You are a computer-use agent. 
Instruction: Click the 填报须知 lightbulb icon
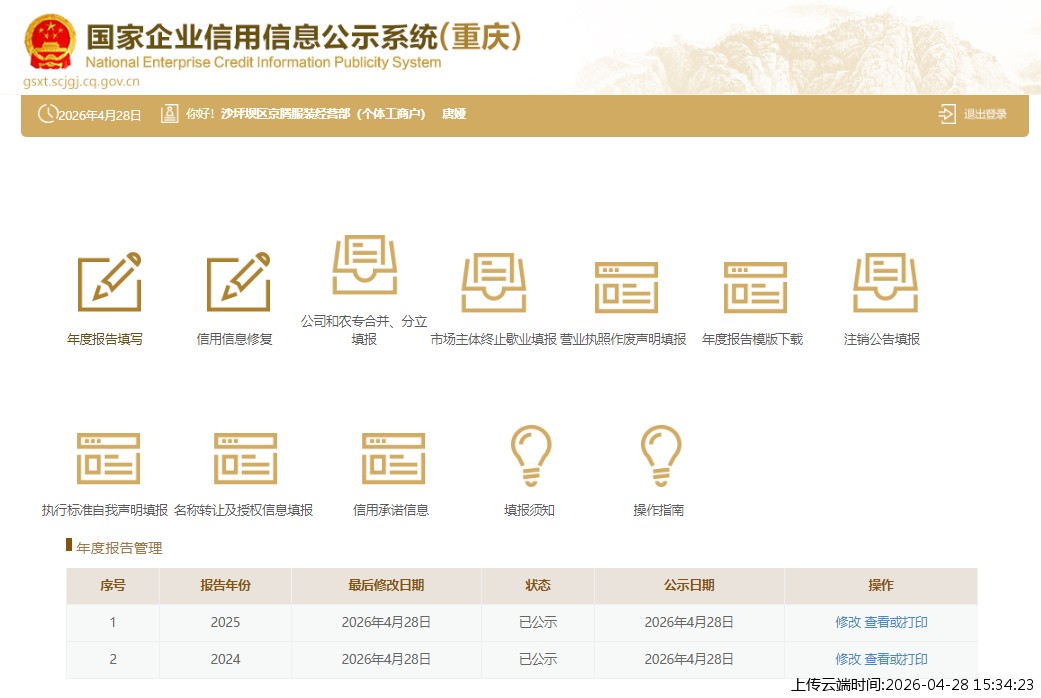pyautogui.click(x=530, y=455)
